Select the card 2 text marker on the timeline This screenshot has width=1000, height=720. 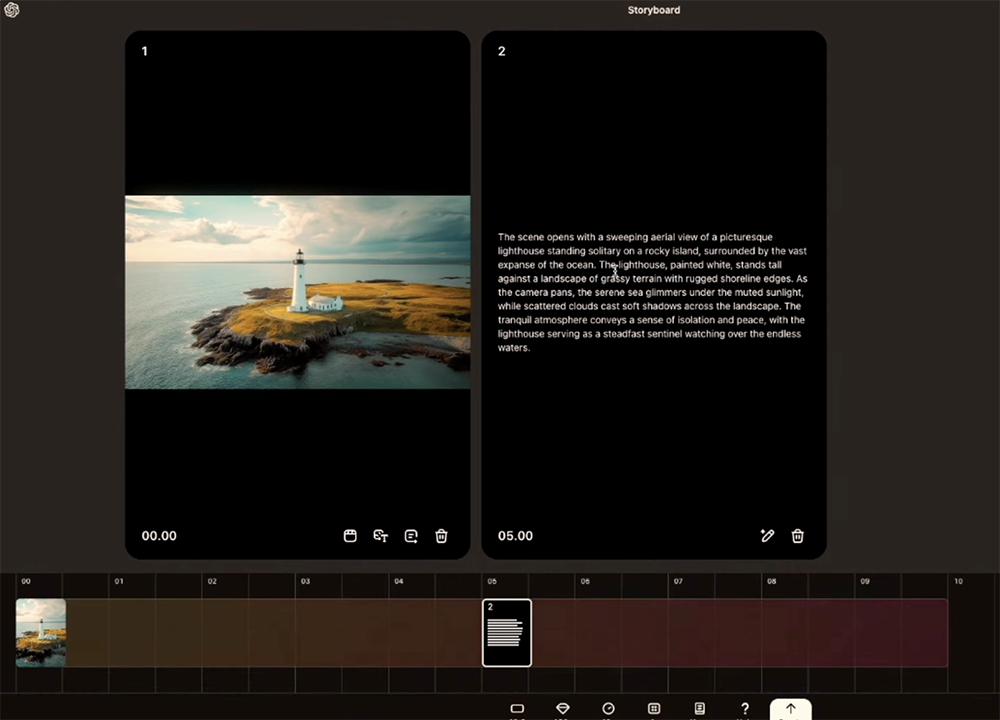(x=507, y=633)
